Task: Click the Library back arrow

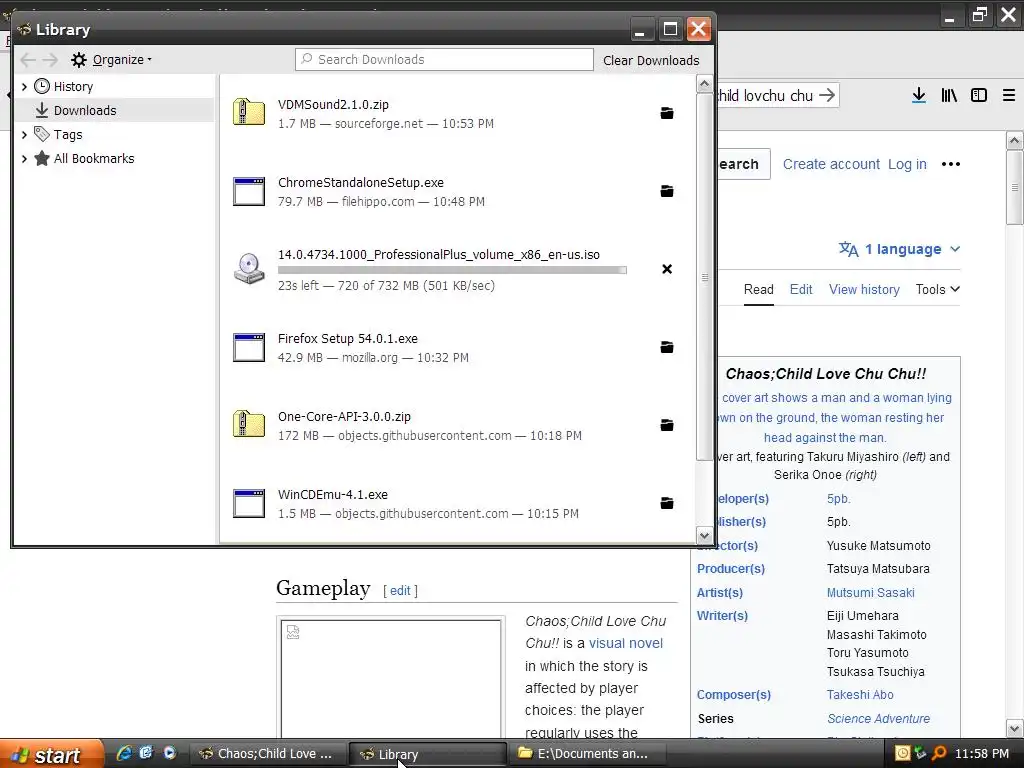Action: tap(27, 60)
